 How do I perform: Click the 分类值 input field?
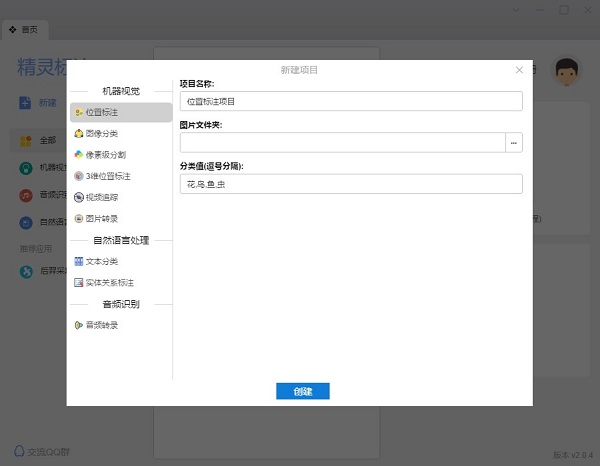click(350, 184)
